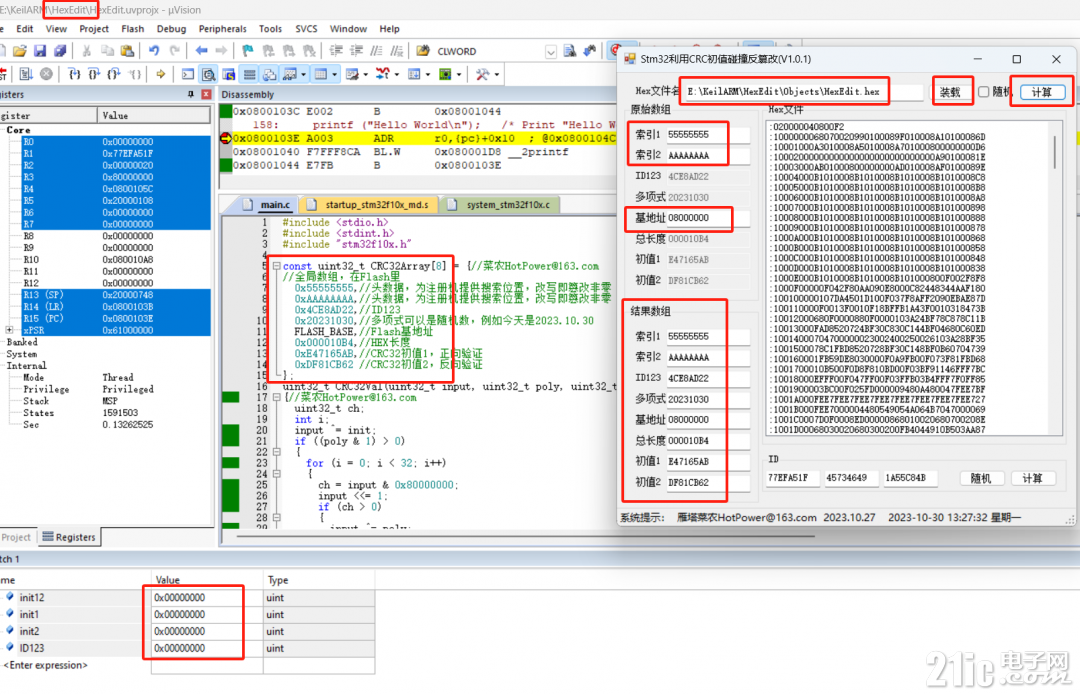This screenshot has height=694, width=1080.
Task: Open file with the toolbar folder icon
Action: point(20,51)
